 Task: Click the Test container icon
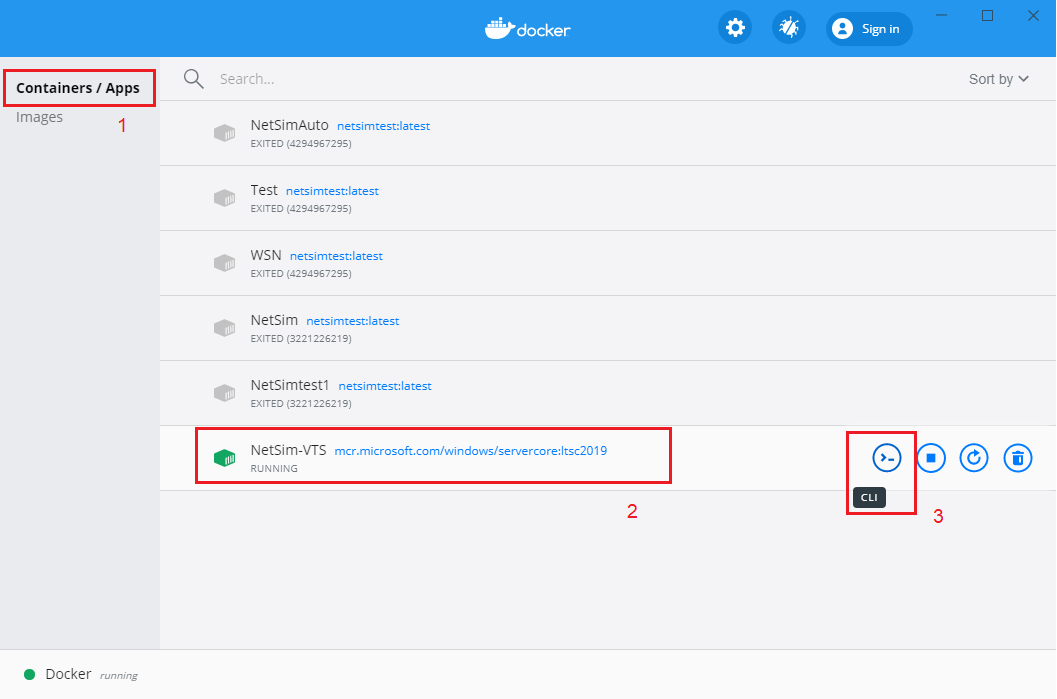coord(224,198)
